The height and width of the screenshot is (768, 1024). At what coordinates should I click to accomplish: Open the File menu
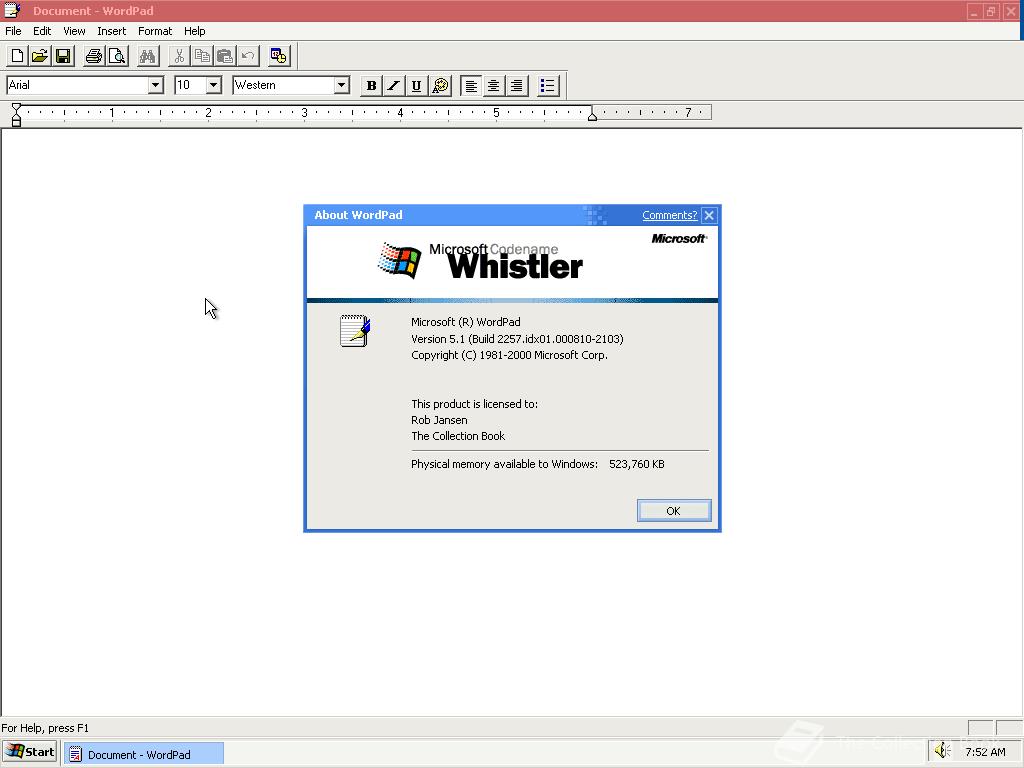pyautogui.click(x=13, y=31)
